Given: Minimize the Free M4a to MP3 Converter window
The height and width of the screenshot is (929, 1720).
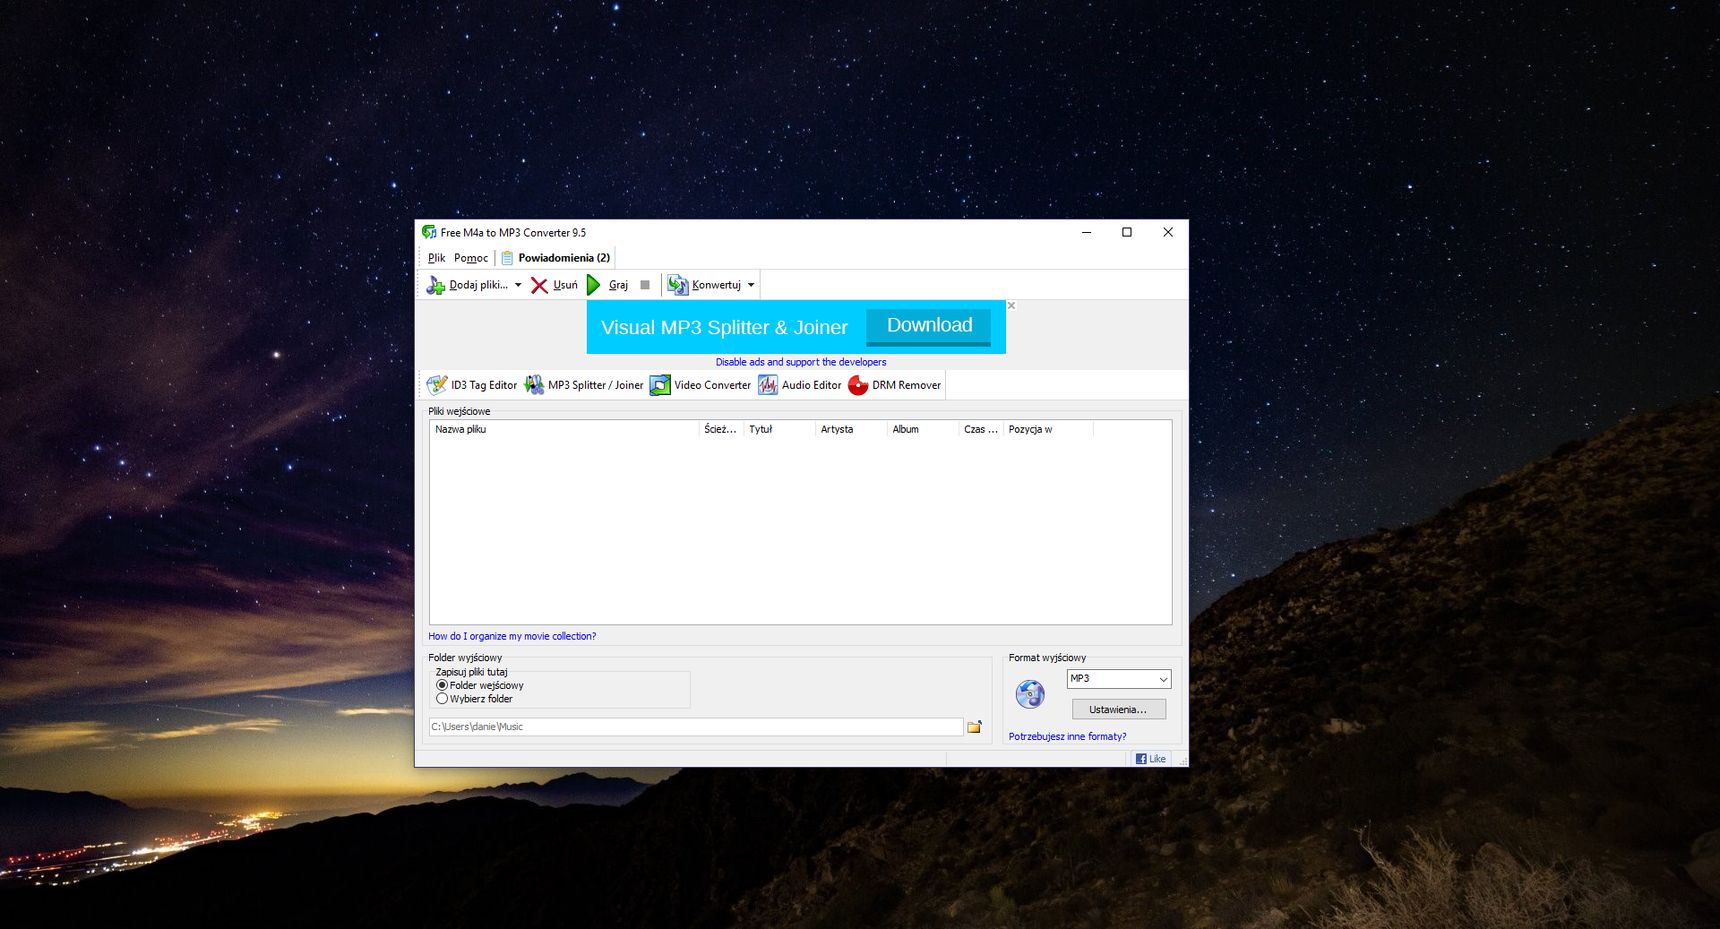Looking at the screenshot, I should (x=1086, y=232).
